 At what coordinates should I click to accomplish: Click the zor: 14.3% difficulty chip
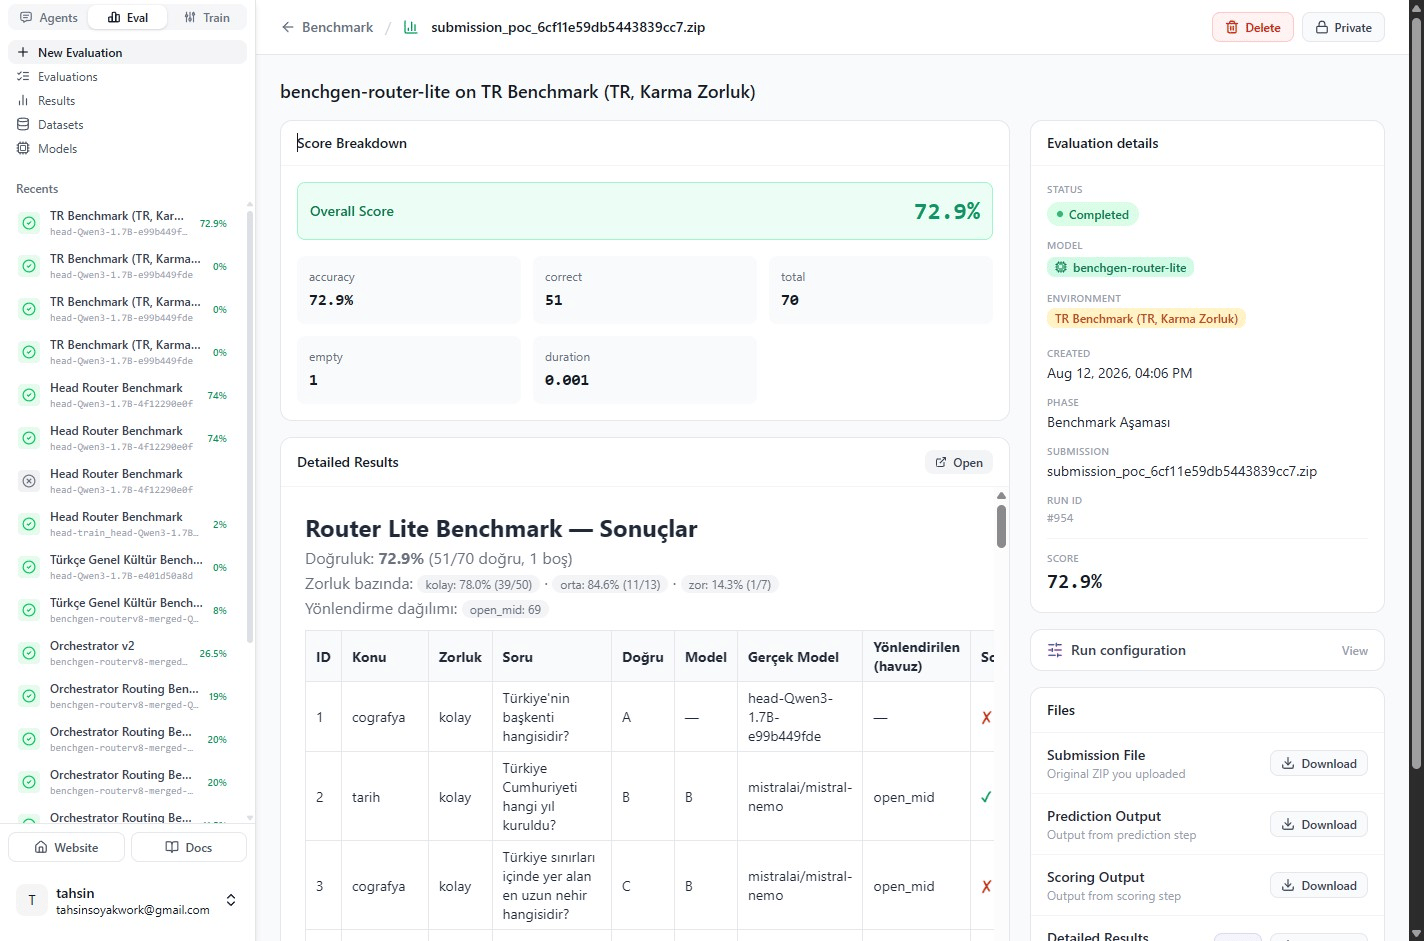(729, 584)
